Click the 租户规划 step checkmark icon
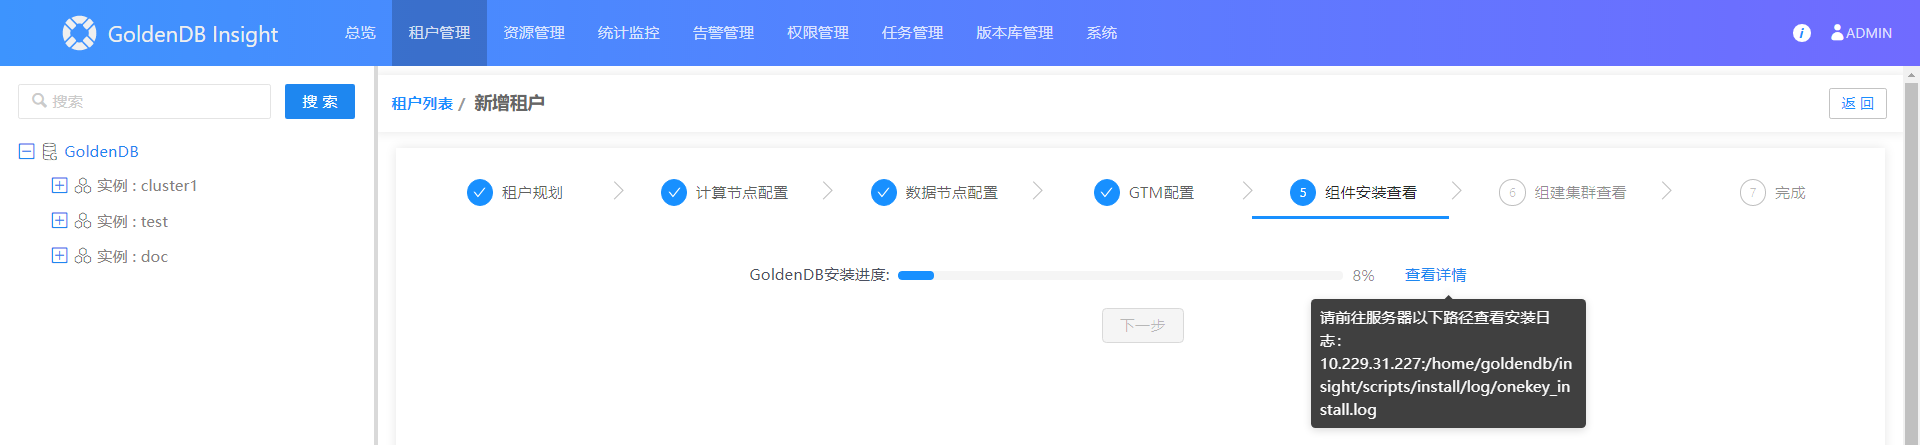The height and width of the screenshot is (445, 1920). coord(480,192)
